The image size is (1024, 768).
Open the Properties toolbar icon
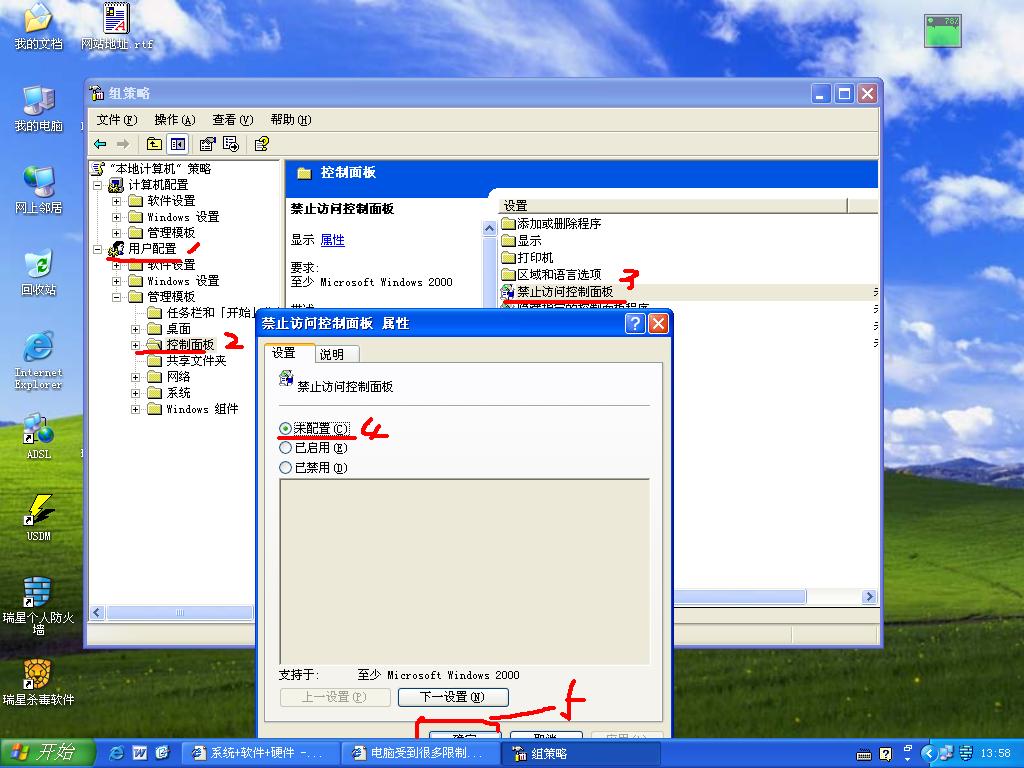pyautogui.click(x=208, y=144)
